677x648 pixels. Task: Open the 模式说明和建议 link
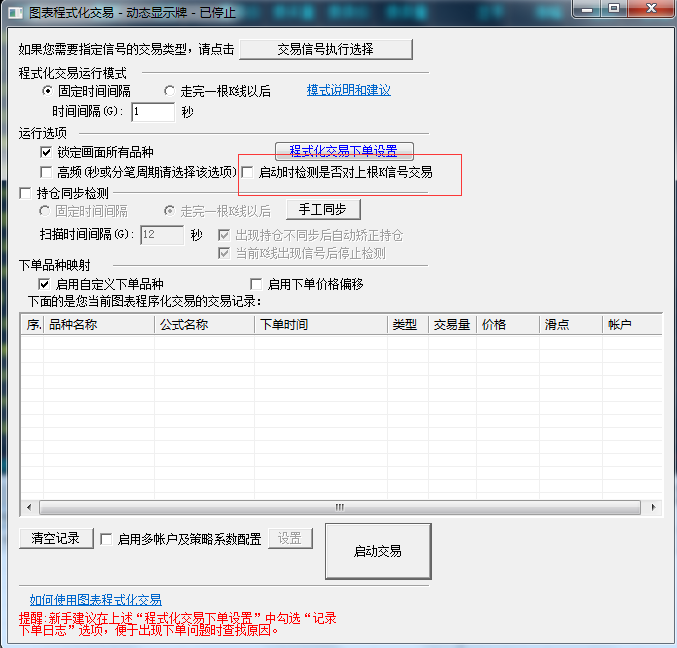pos(348,90)
